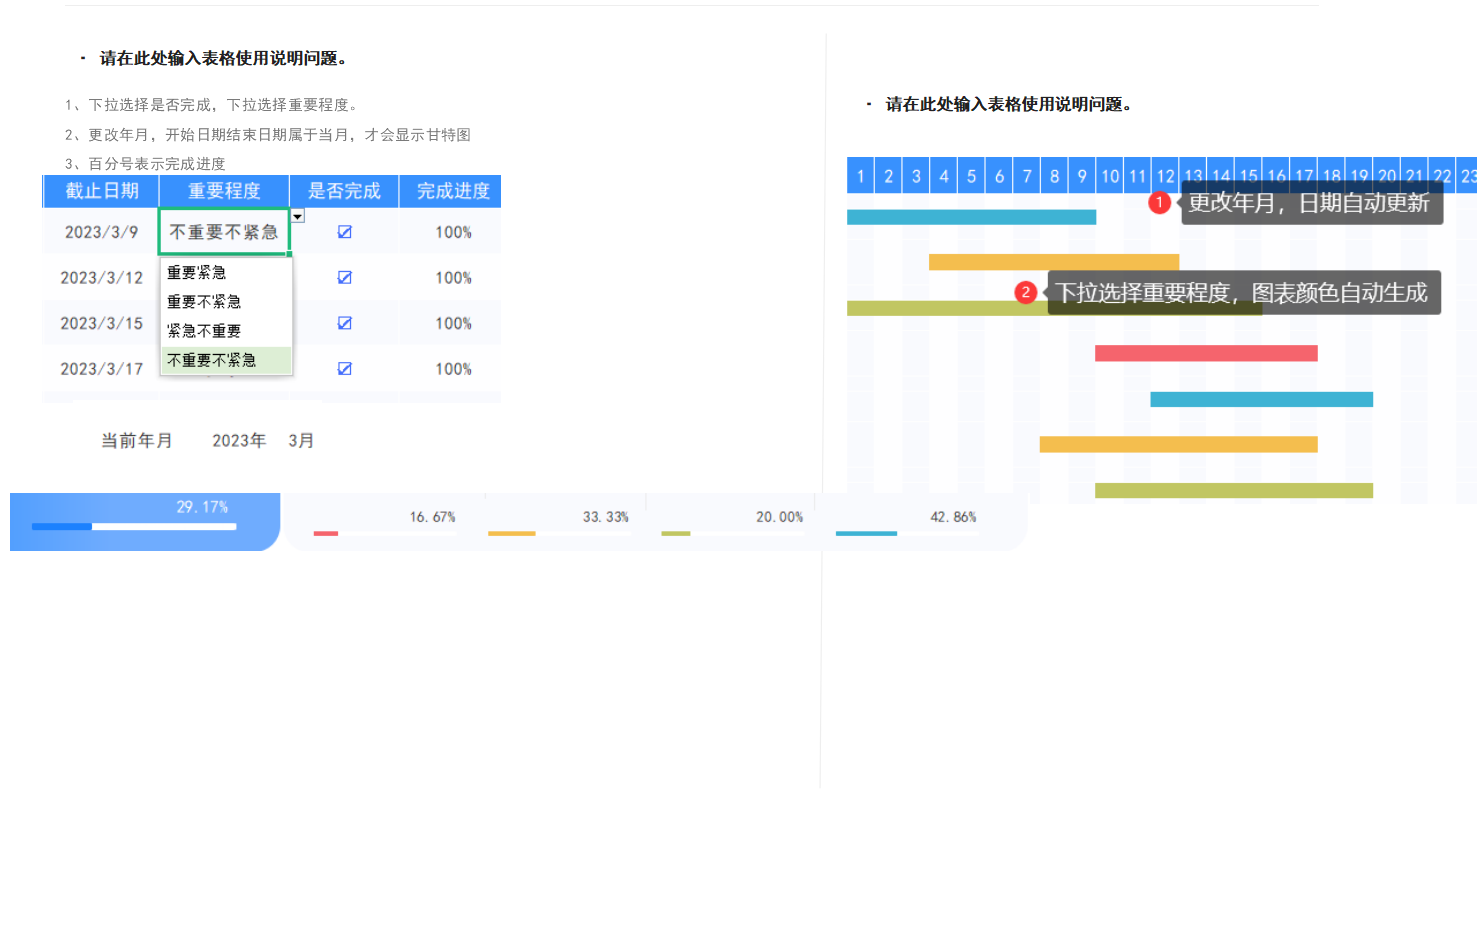
Task: Select 100% progress cell in 2023/3/12 row
Action: click(x=453, y=278)
